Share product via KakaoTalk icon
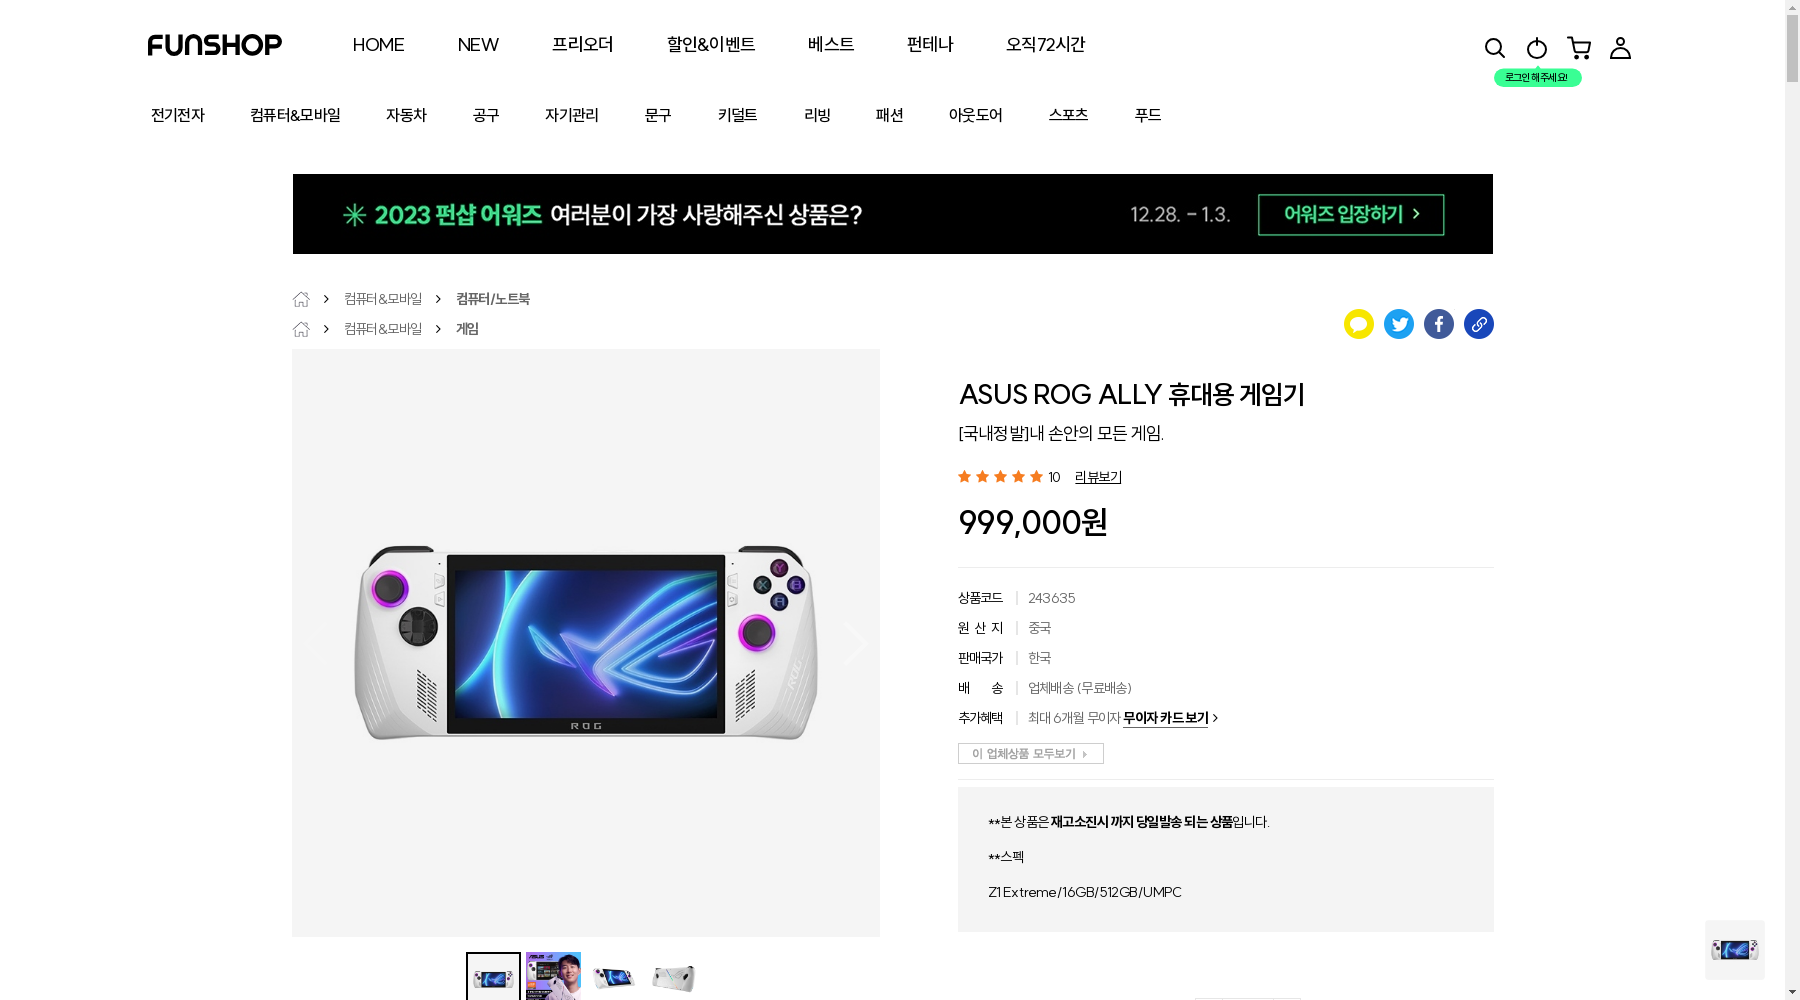Viewport: 1800px width, 1000px height. coord(1358,324)
